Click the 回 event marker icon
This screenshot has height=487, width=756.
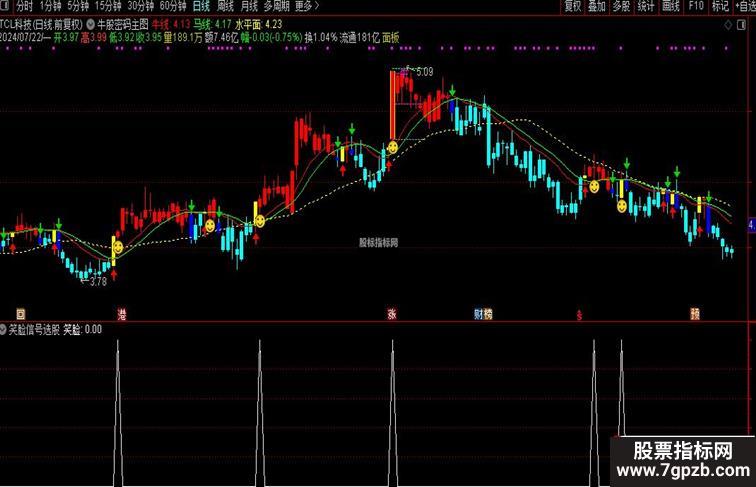coord(21,314)
